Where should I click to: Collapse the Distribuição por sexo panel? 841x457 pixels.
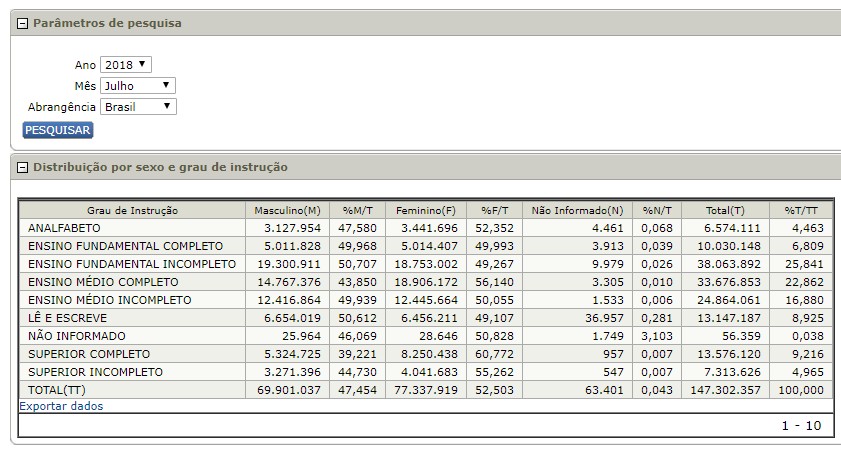point(22,167)
